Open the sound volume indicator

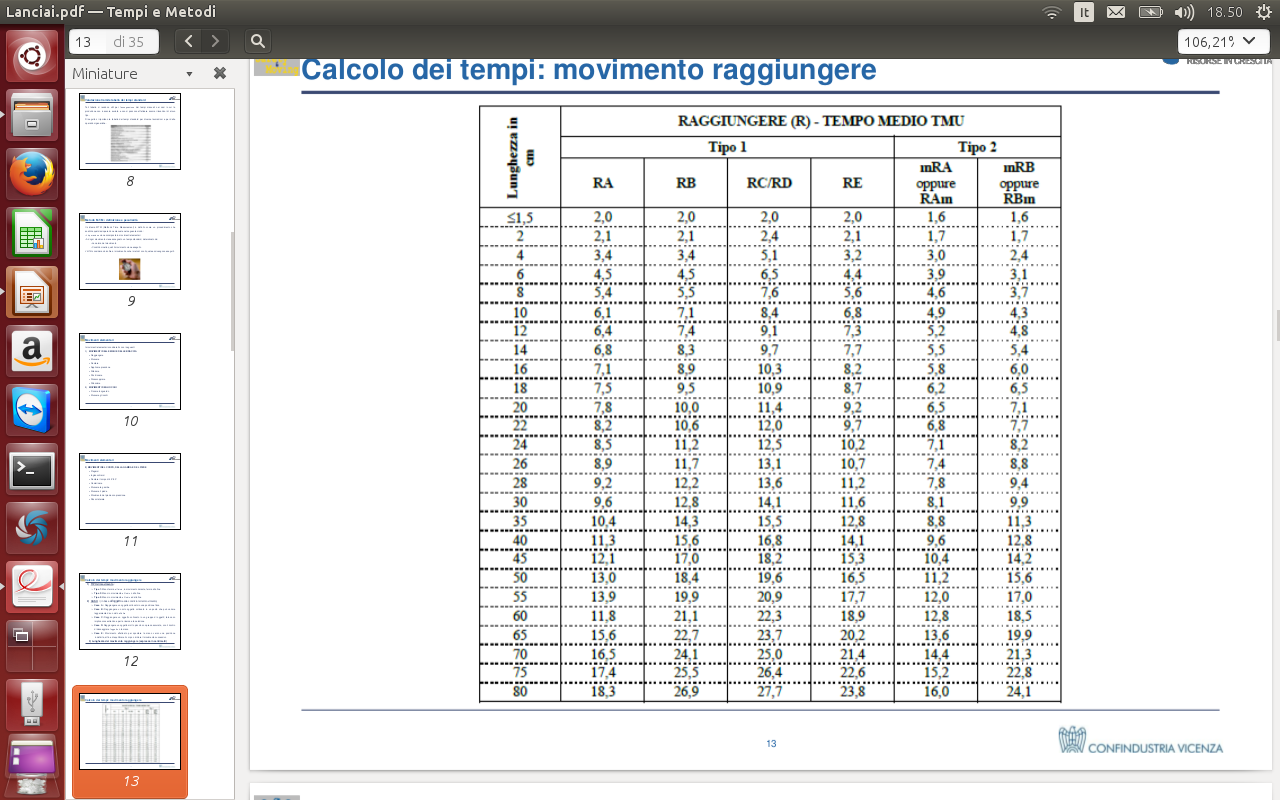(x=1184, y=12)
